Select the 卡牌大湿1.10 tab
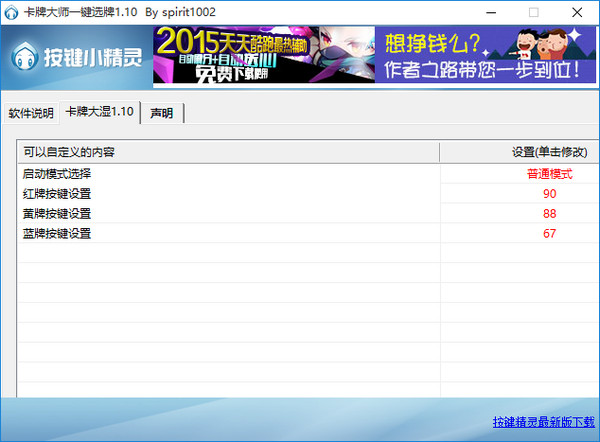The image size is (600, 442). (x=99, y=112)
